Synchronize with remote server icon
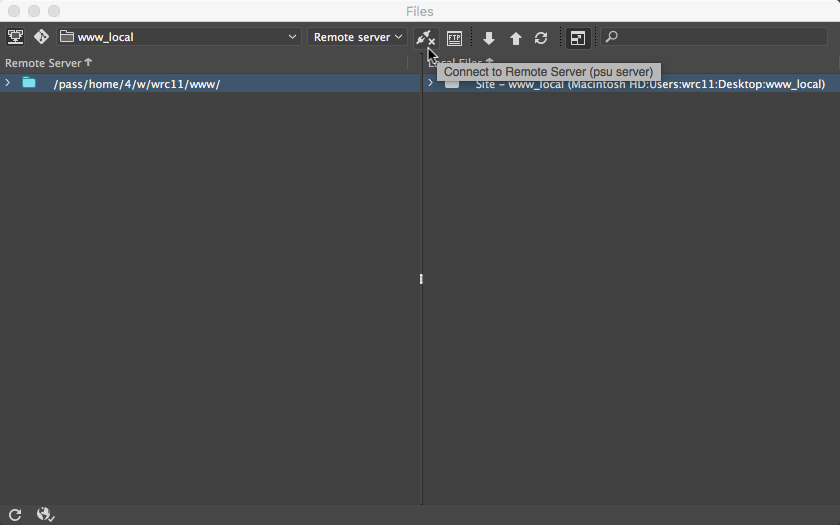 541,38
